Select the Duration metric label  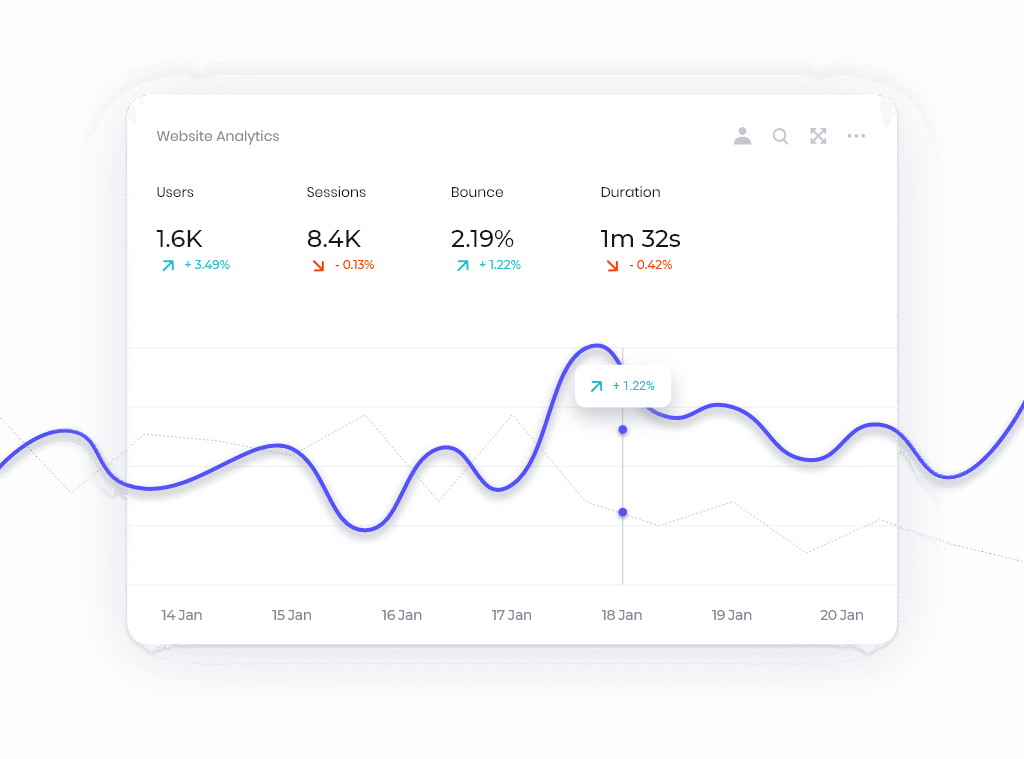630,192
